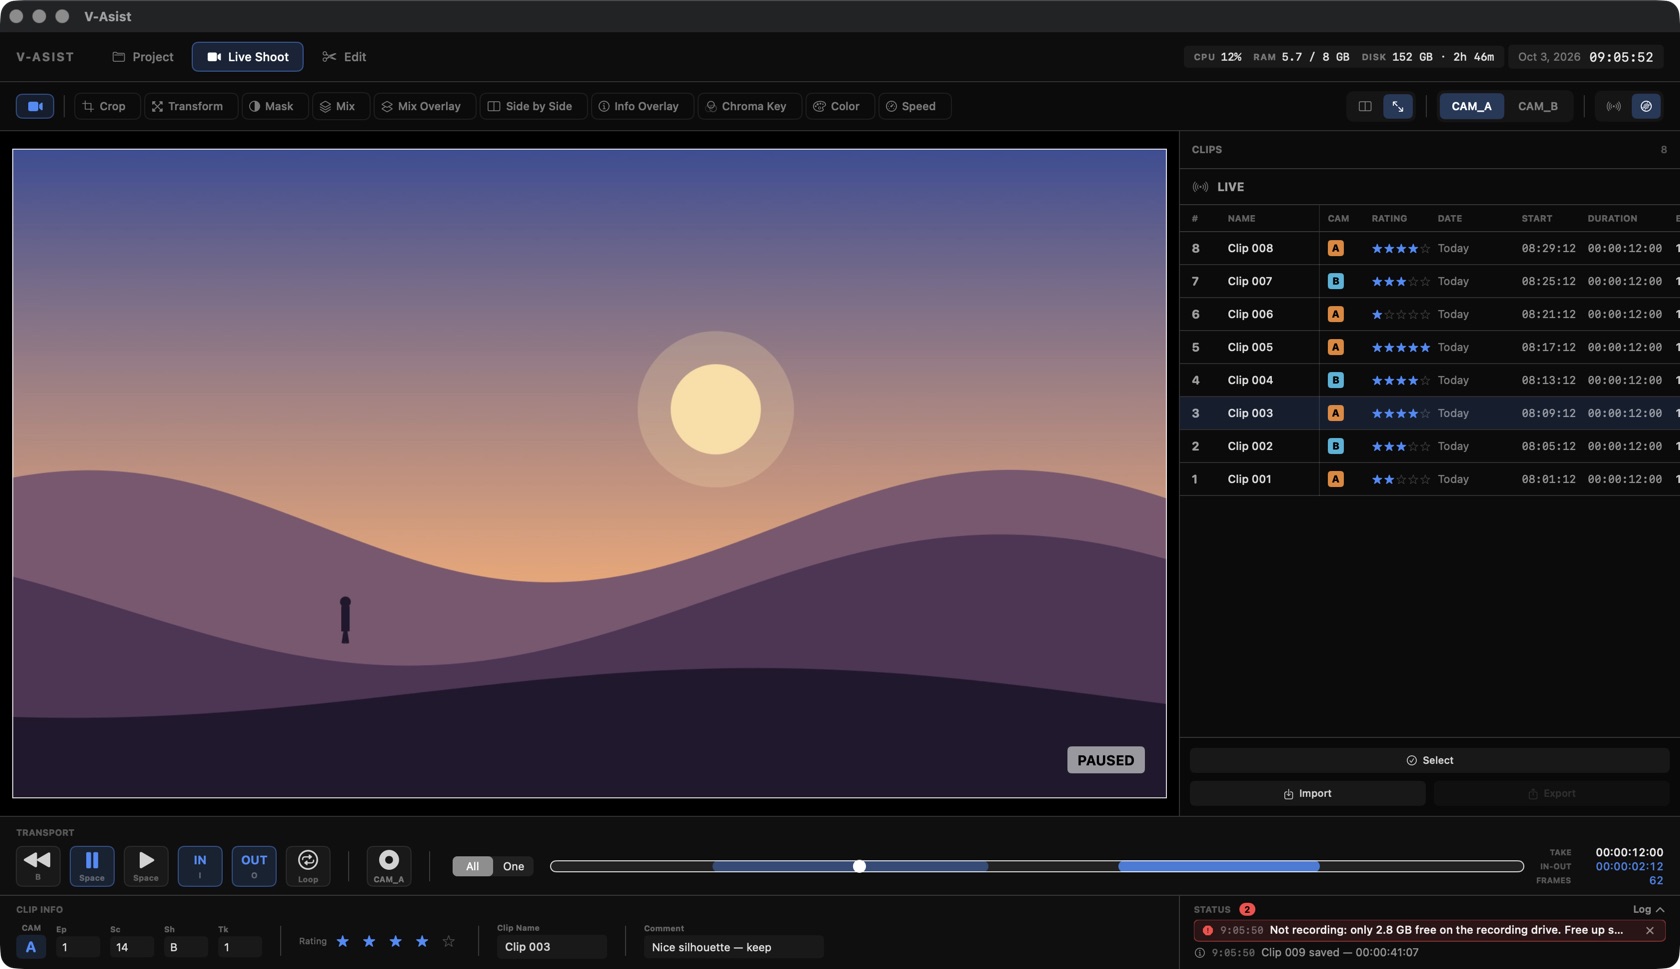Screen dimensions: 1680x969
Task: Switch to the Live Shoot tab
Action: click(248, 57)
